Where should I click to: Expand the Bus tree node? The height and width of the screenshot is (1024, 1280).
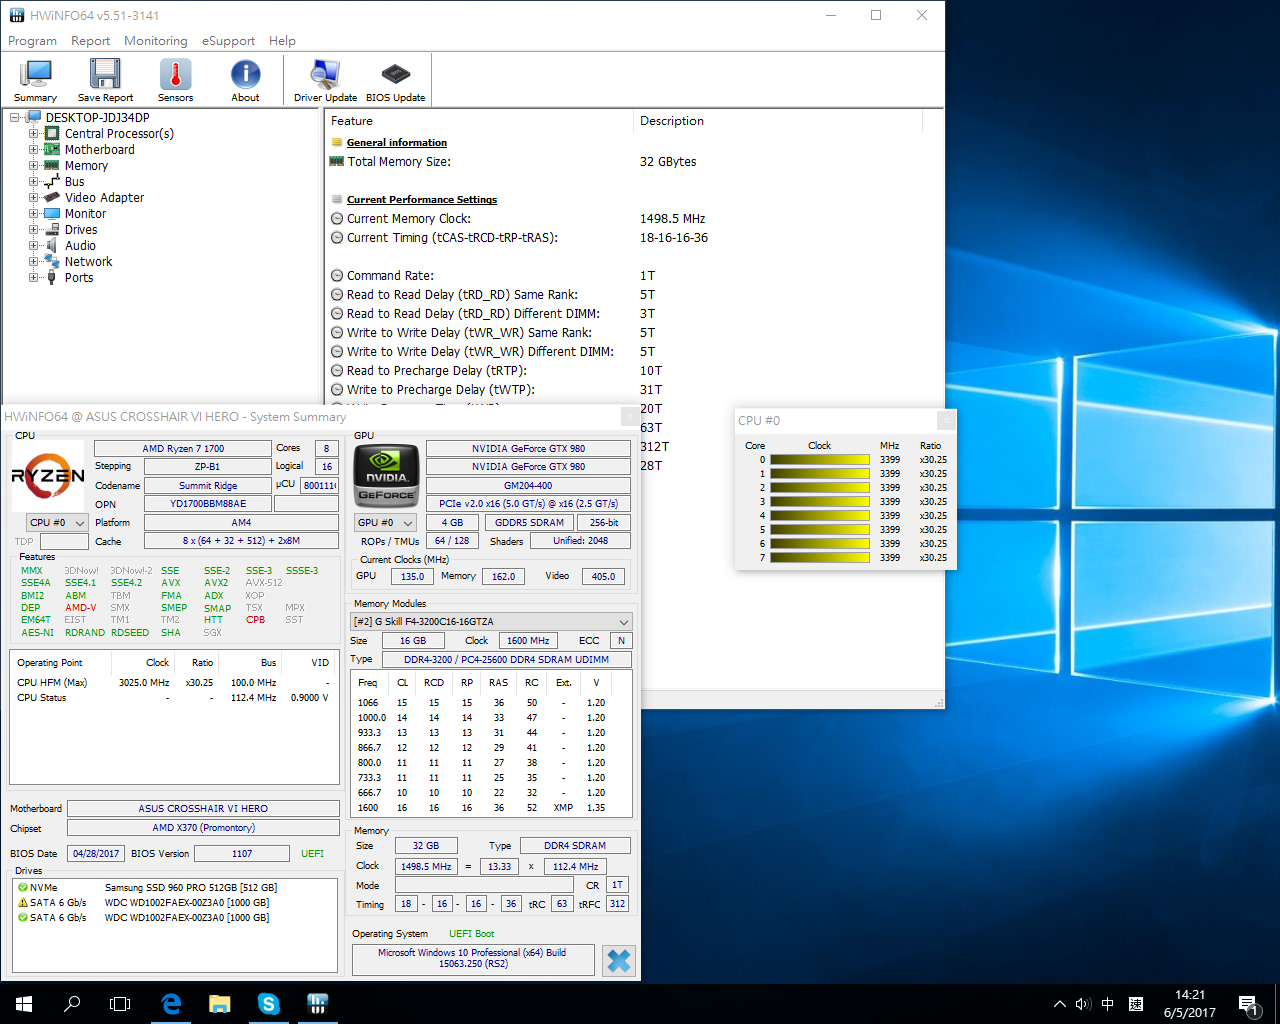33,181
